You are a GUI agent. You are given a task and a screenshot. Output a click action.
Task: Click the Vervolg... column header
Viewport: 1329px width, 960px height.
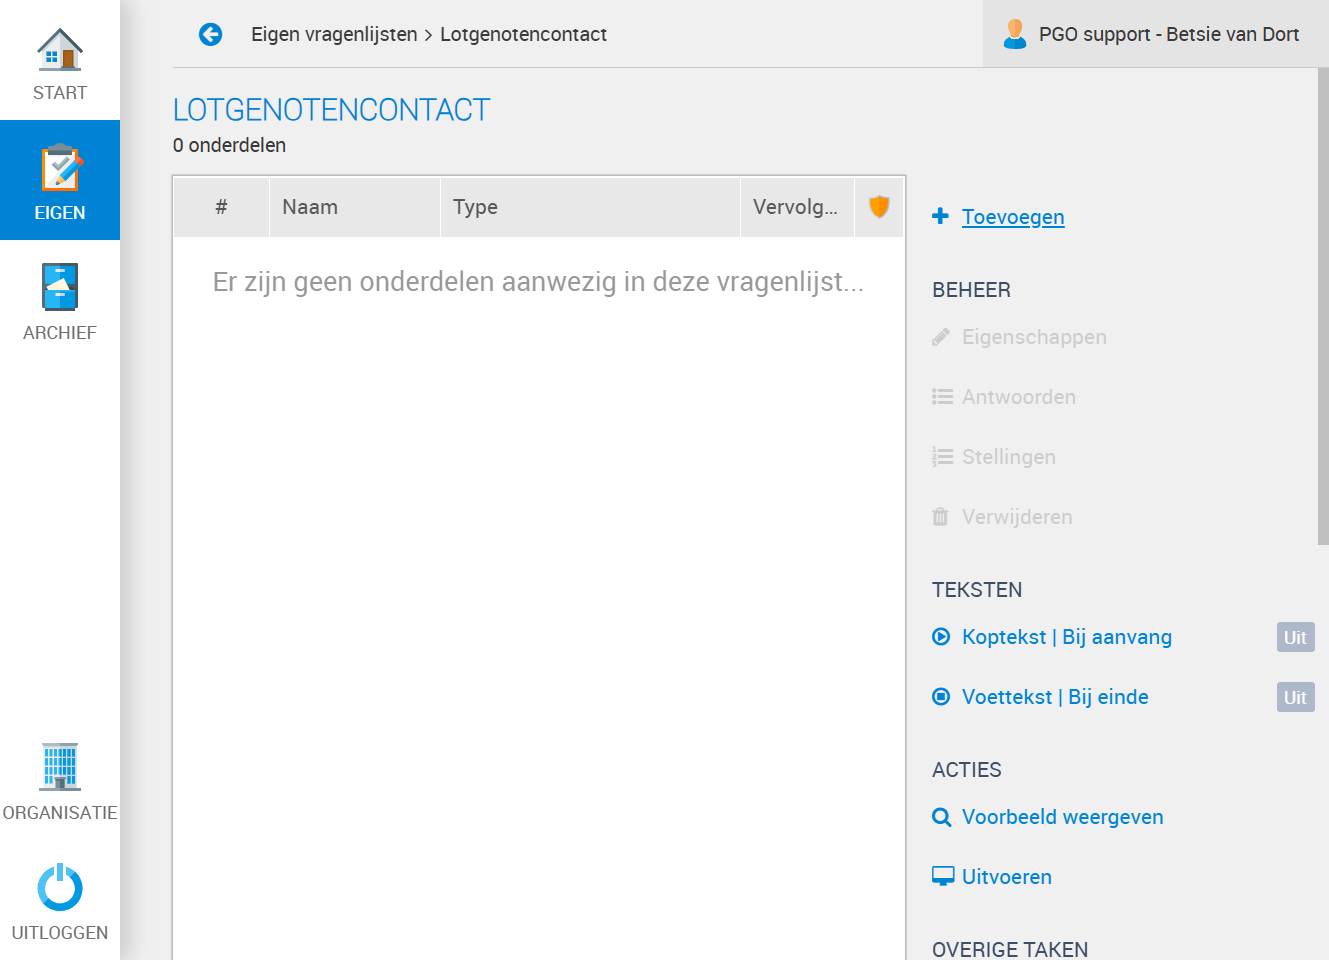pos(797,207)
